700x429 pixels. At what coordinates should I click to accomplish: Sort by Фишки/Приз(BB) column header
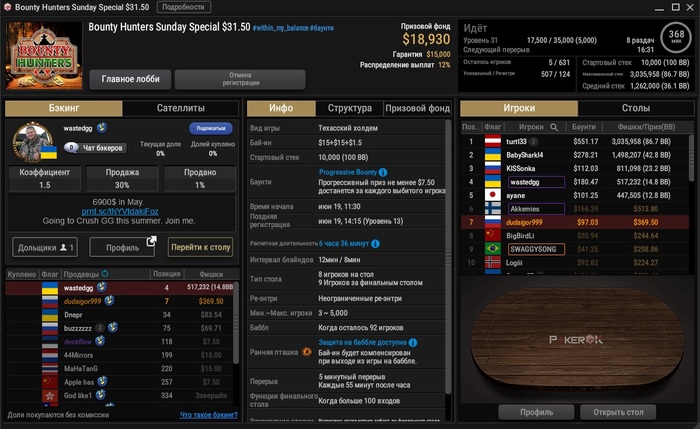(646, 127)
